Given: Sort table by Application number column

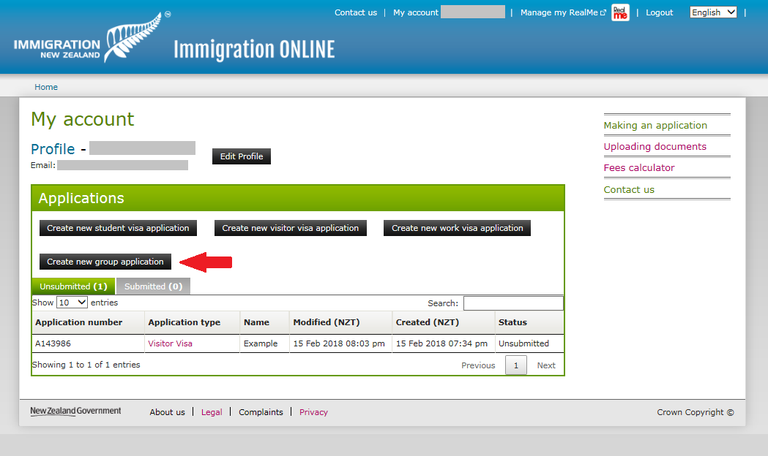Looking at the screenshot, I should pyautogui.click(x=79, y=323).
